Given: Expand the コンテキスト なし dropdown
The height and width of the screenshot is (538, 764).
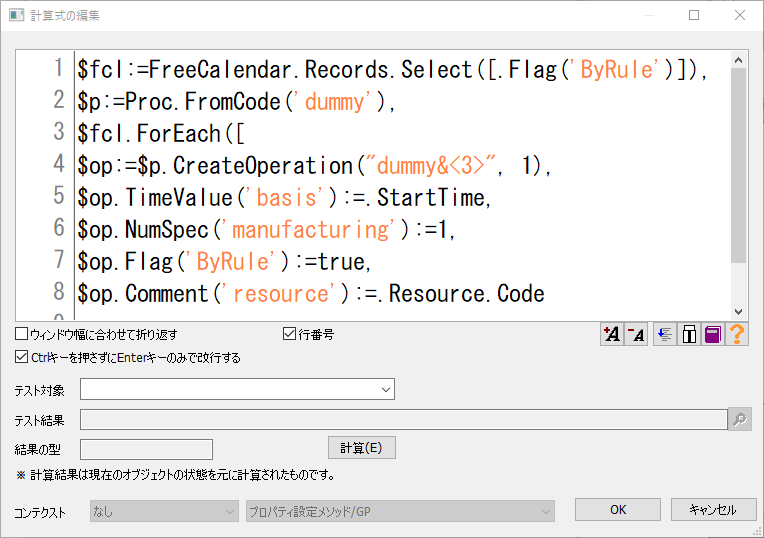Looking at the screenshot, I should click(x=164, y=511).
